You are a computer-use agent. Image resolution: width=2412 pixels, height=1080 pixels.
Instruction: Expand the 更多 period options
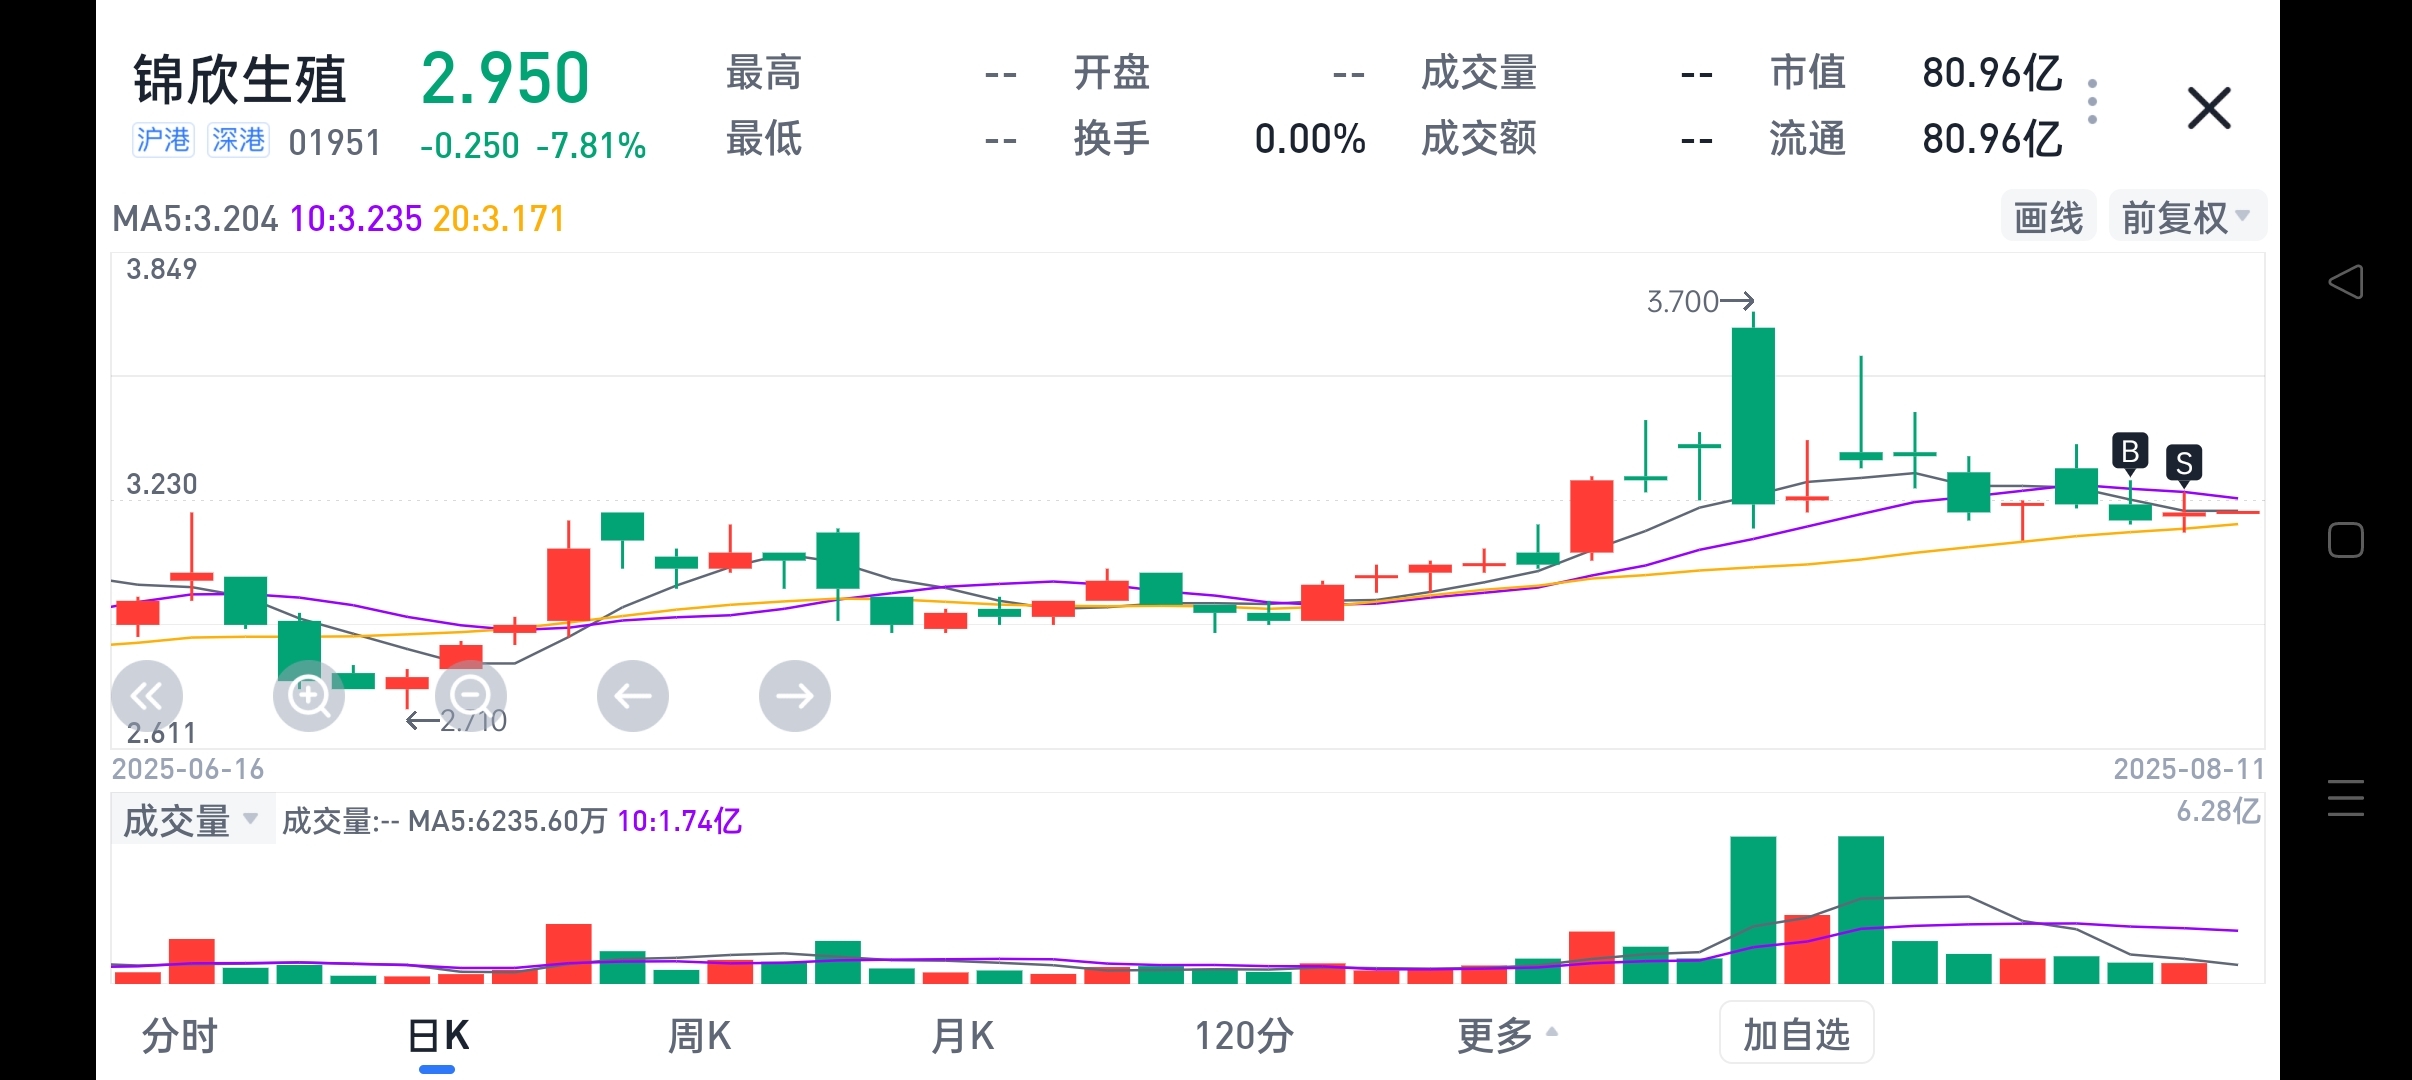tap(1507, 1036)
